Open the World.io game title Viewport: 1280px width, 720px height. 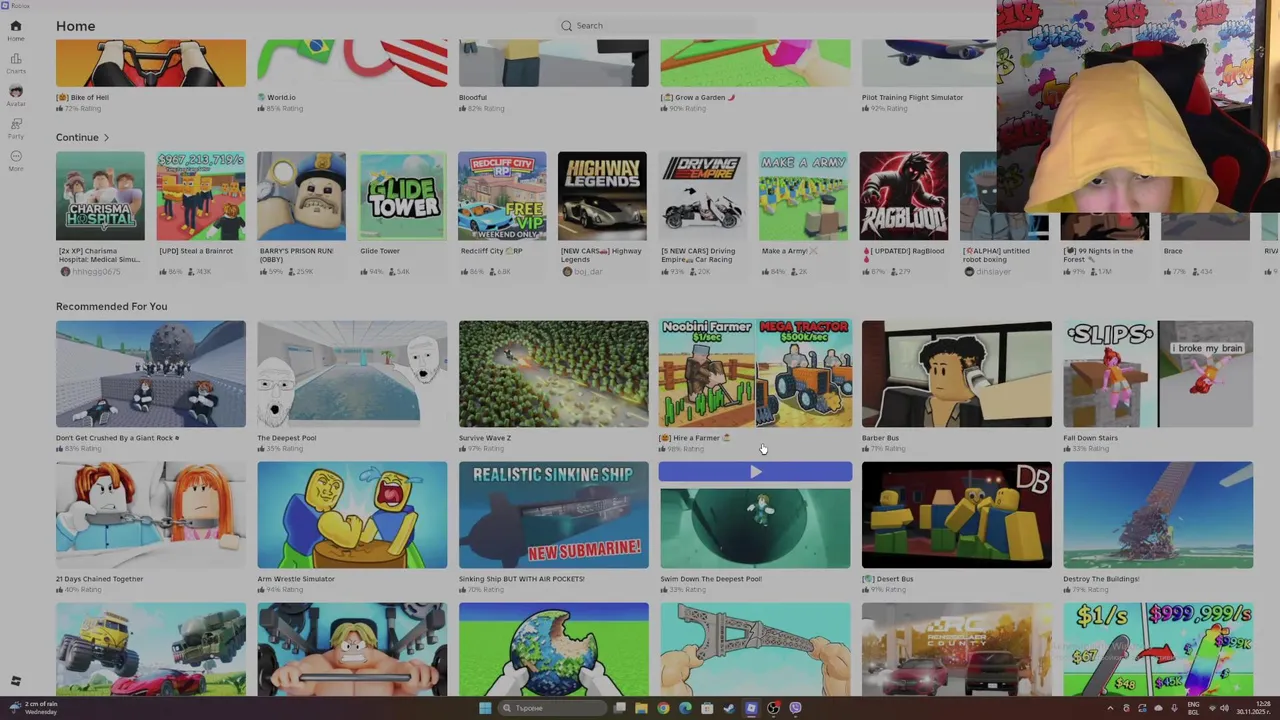pyautogui.click(x=277, y=97)
